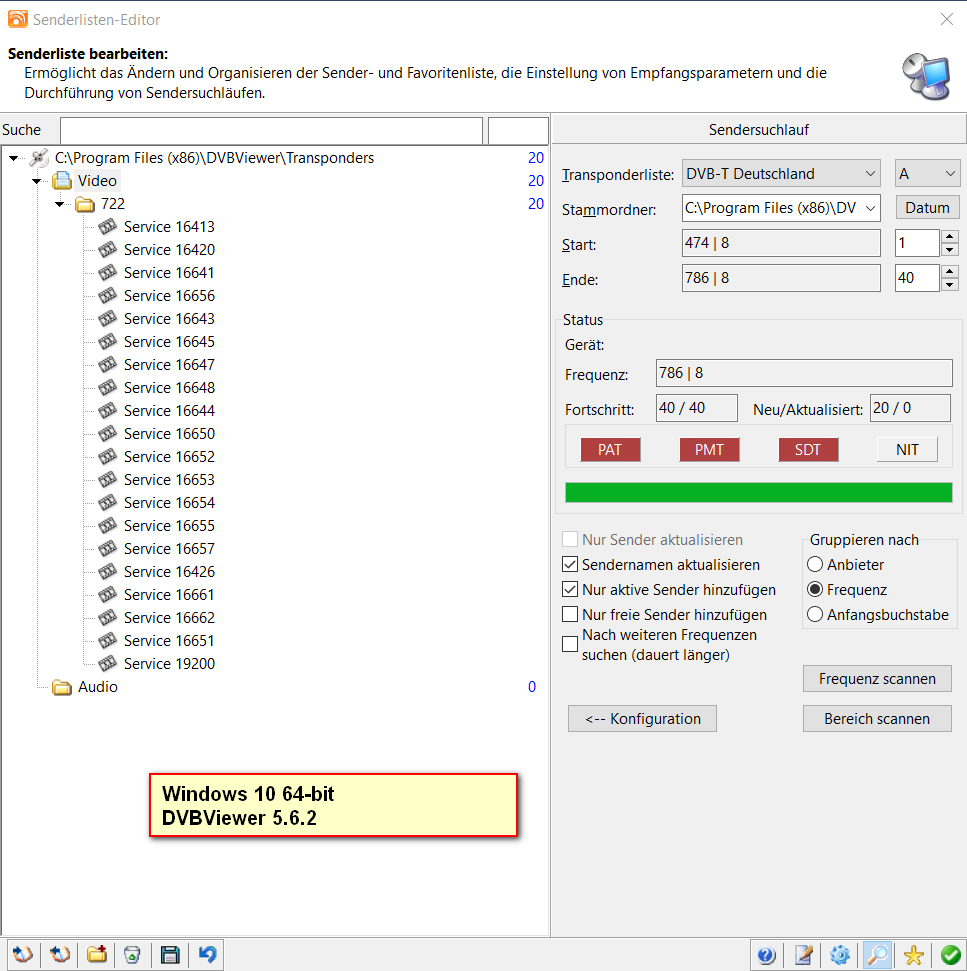
Task: Click the red PMT indicator
Action: [x=709, y=450]
